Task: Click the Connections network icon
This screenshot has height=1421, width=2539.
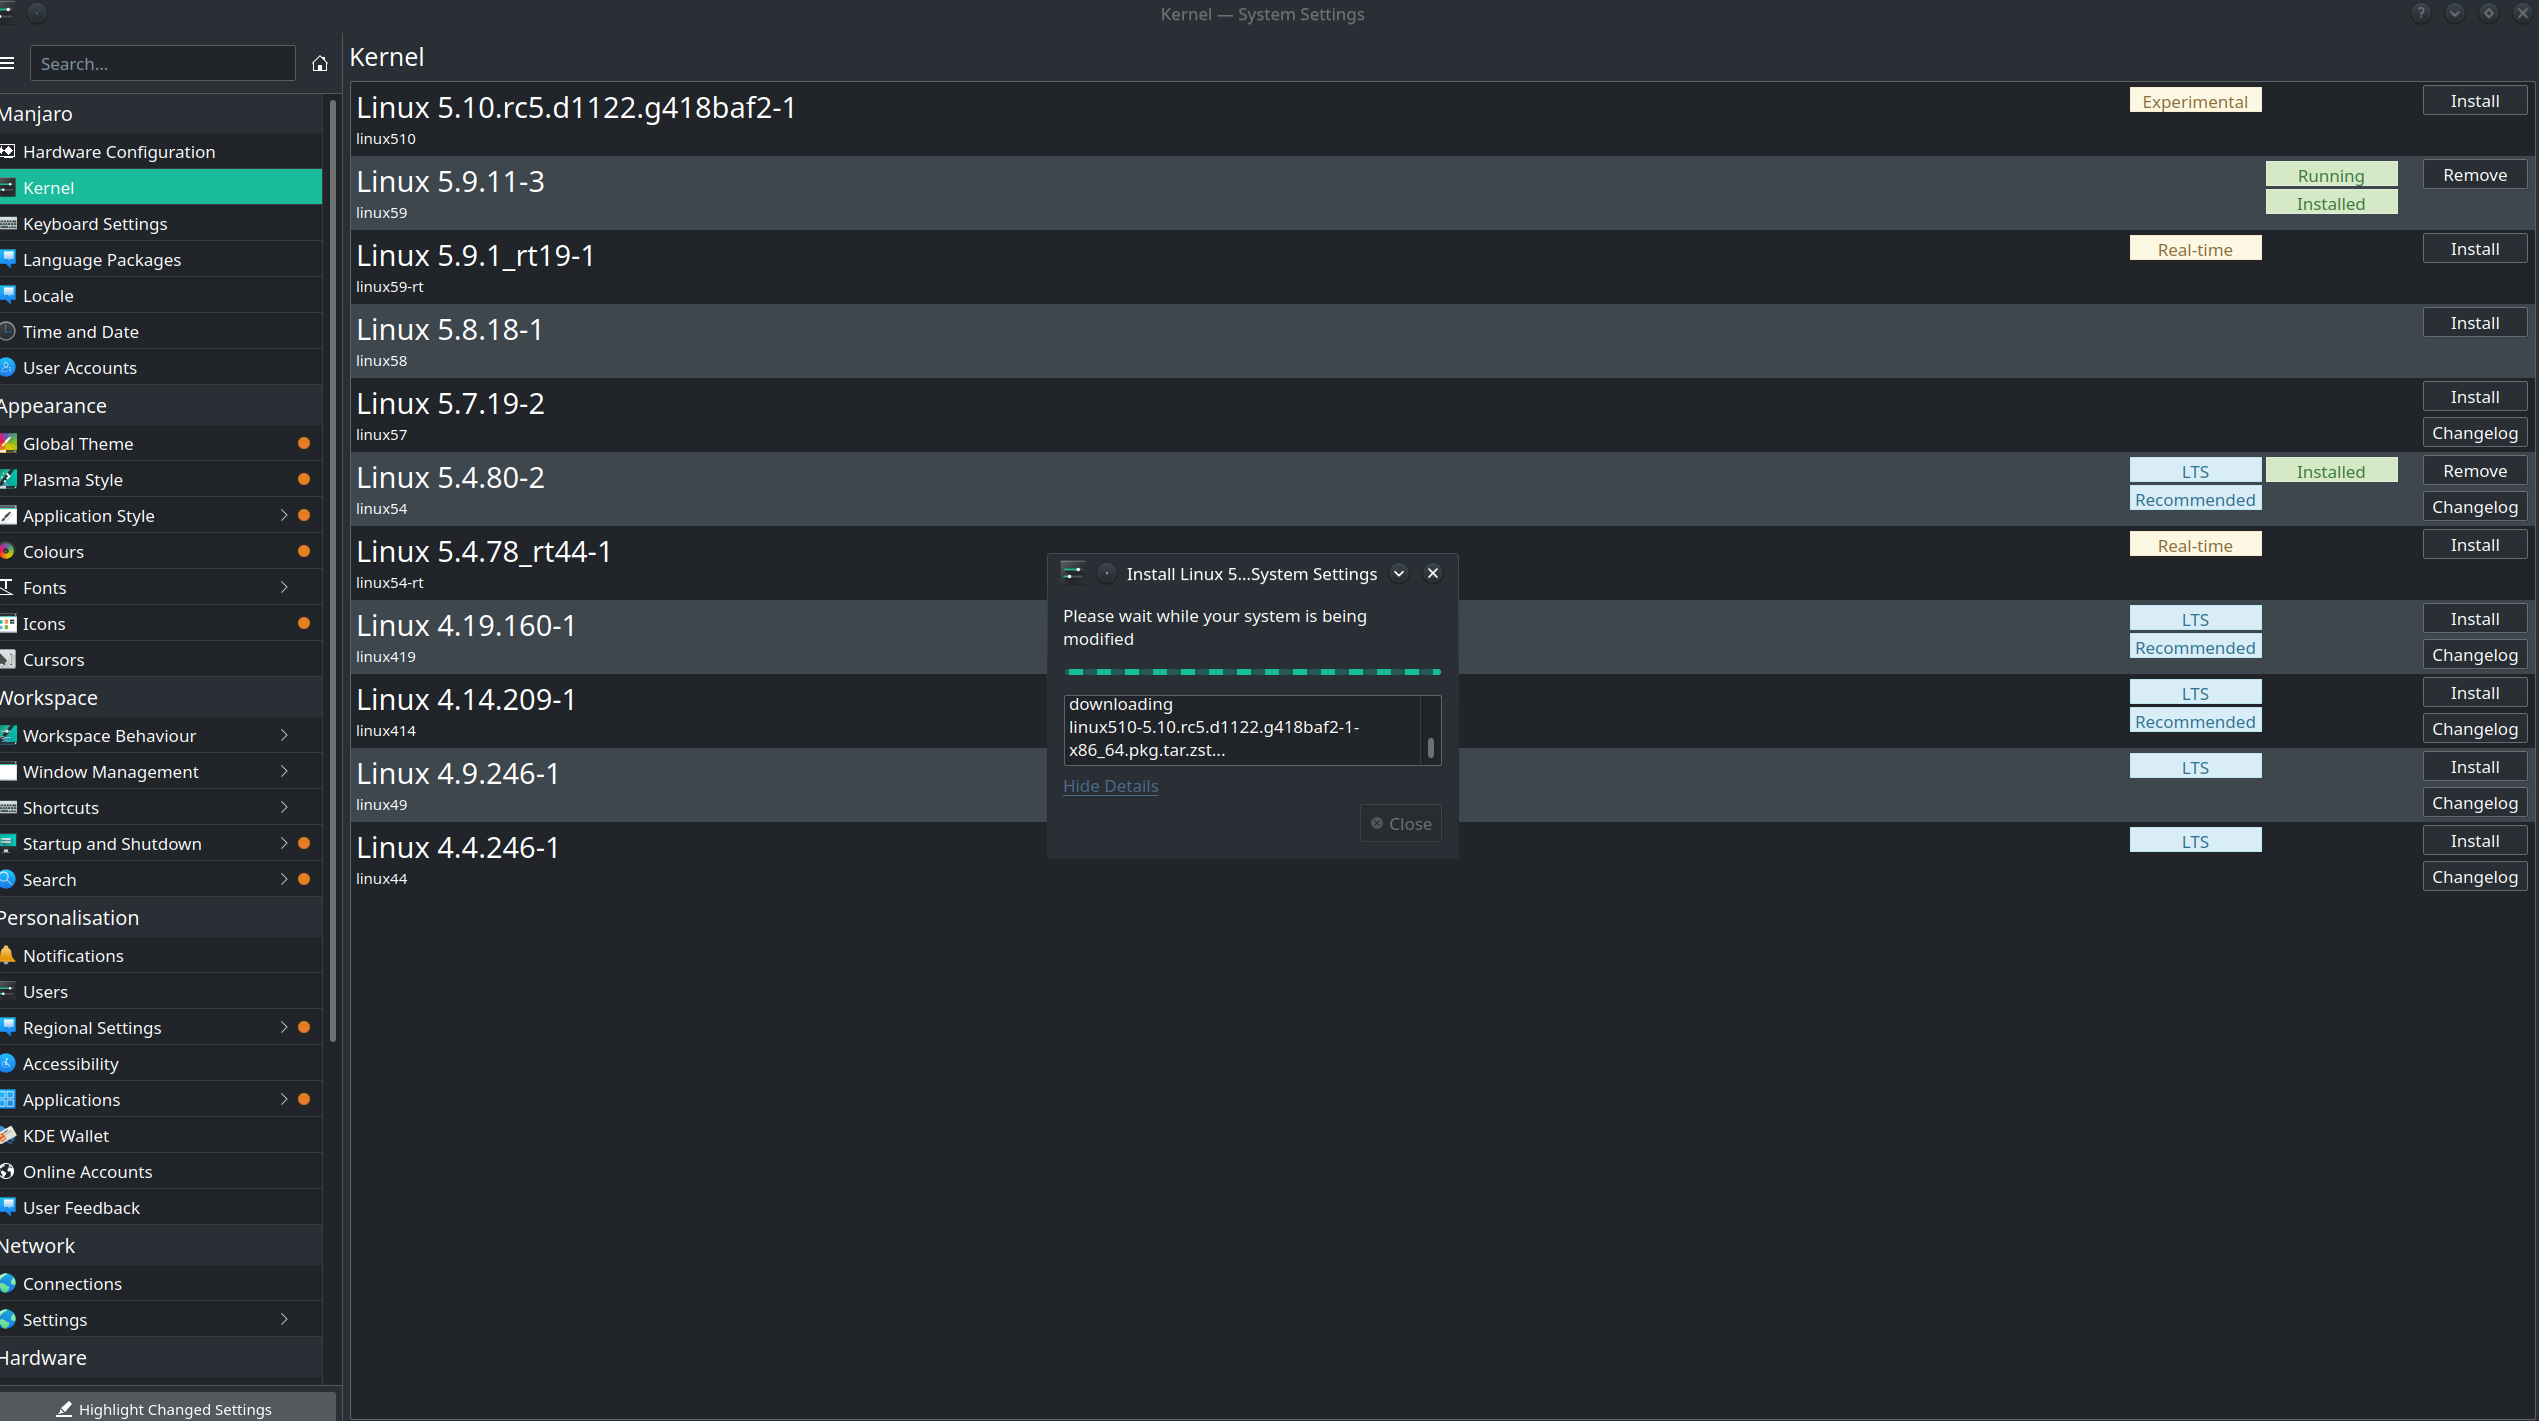Action: (8, 1284)
